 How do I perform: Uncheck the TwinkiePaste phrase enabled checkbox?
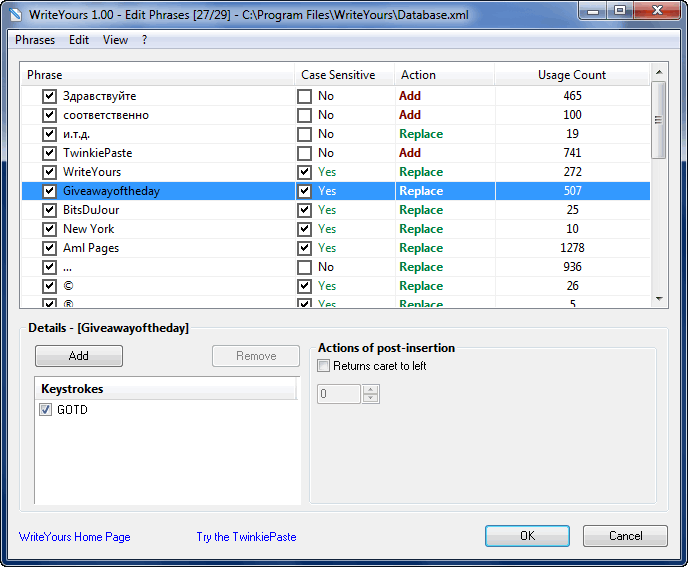point(49,153)
